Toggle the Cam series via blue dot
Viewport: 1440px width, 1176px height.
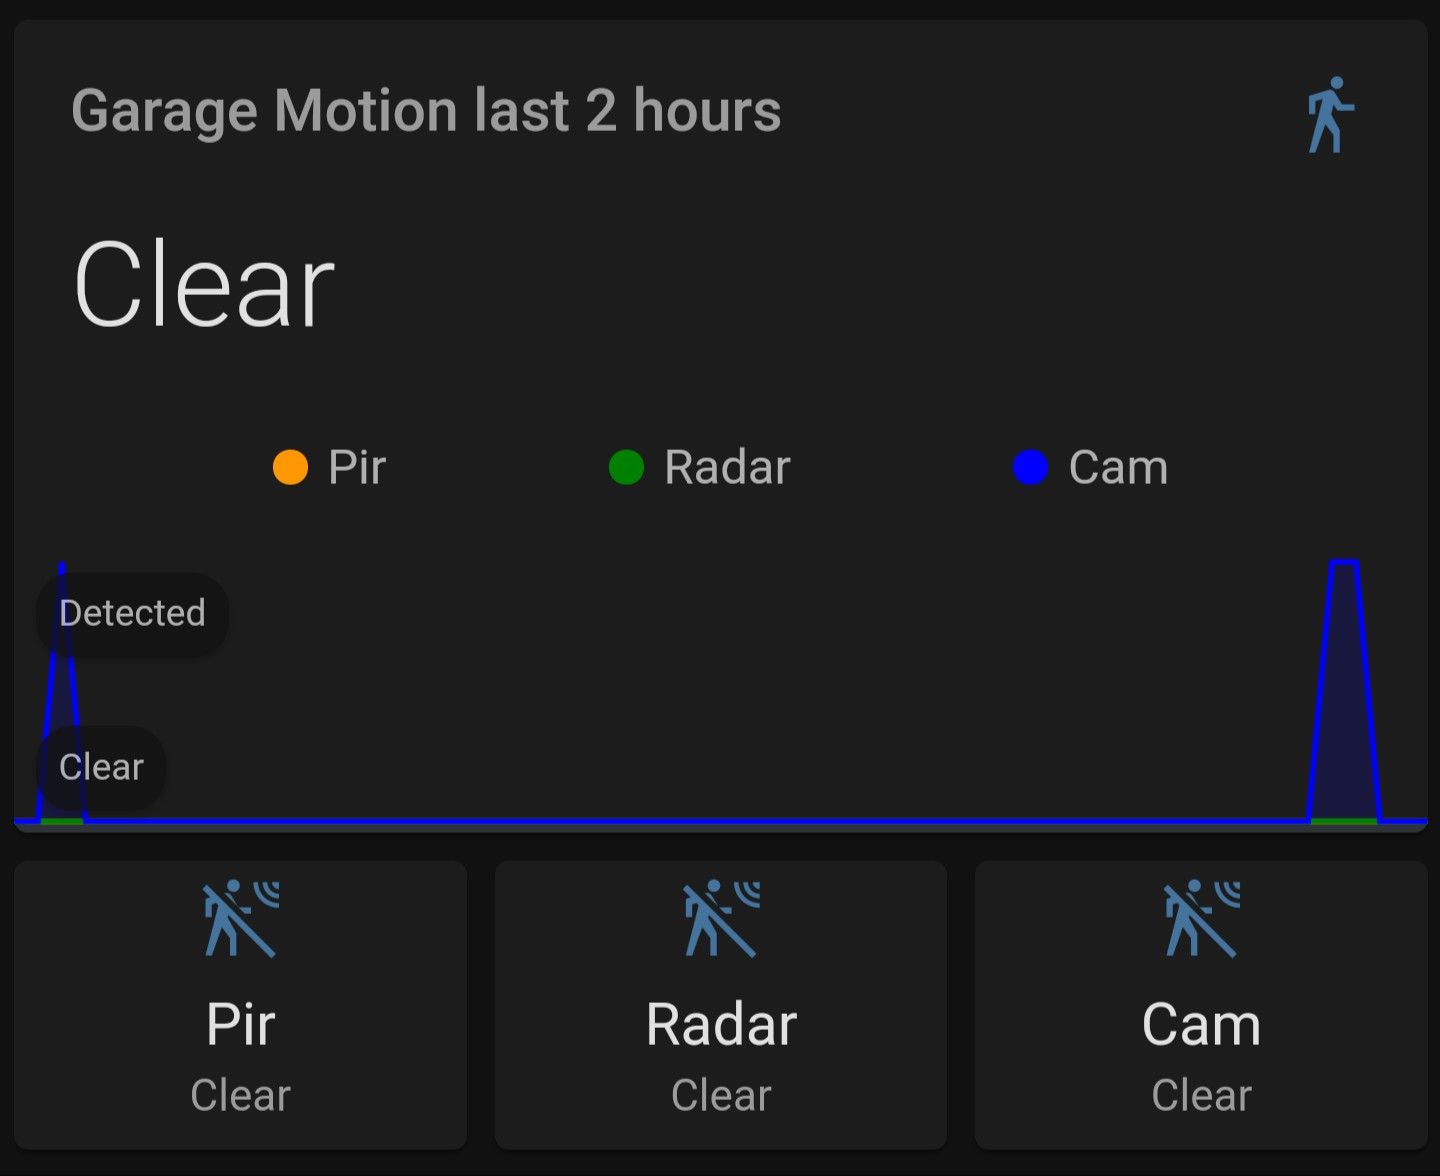click(1030, 467)
